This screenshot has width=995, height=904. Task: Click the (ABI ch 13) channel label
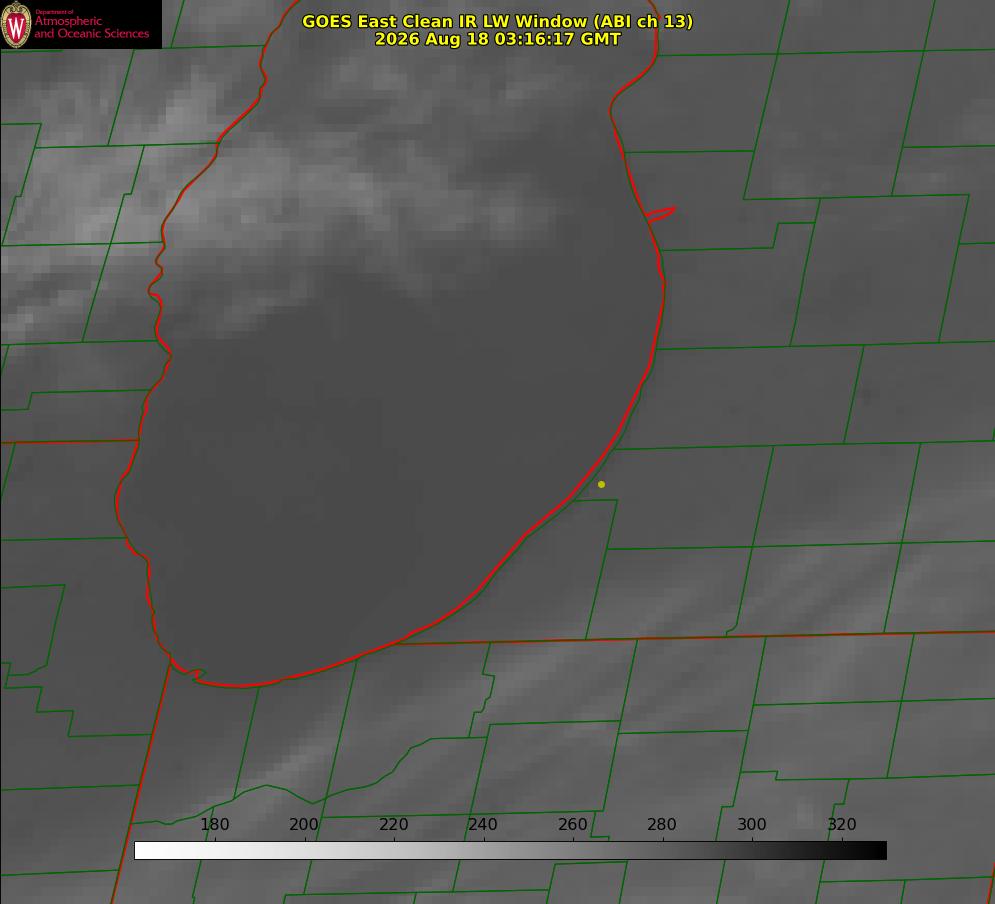pos(643,21)
